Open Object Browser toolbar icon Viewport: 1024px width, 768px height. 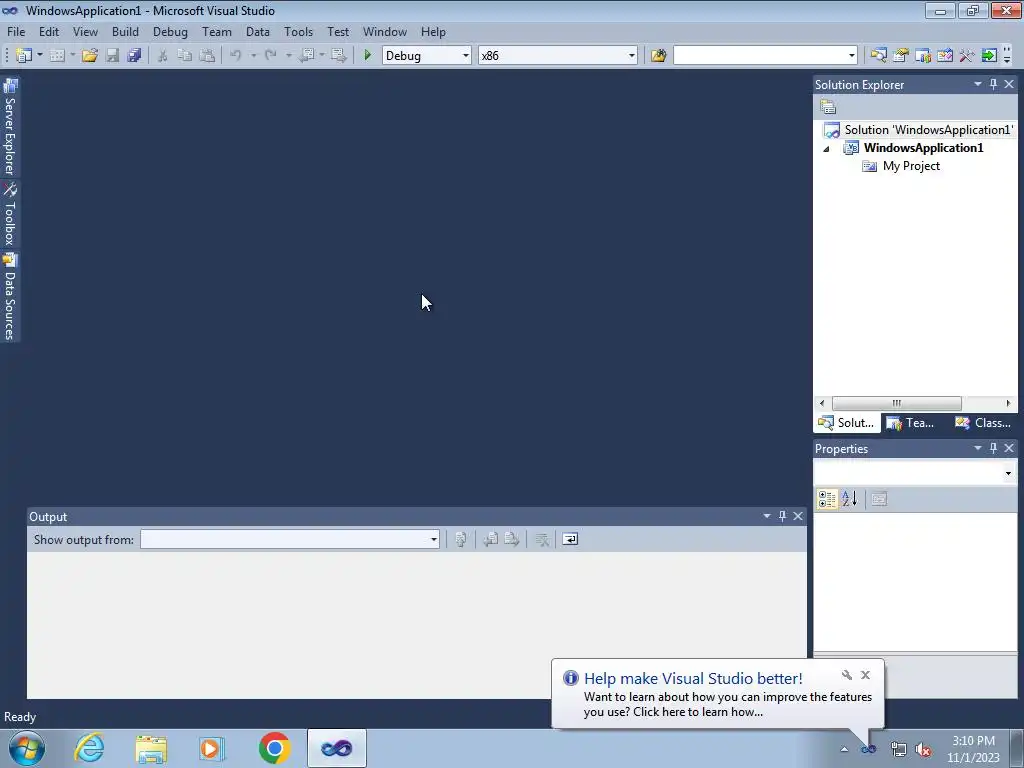click(x=945, y=56)
